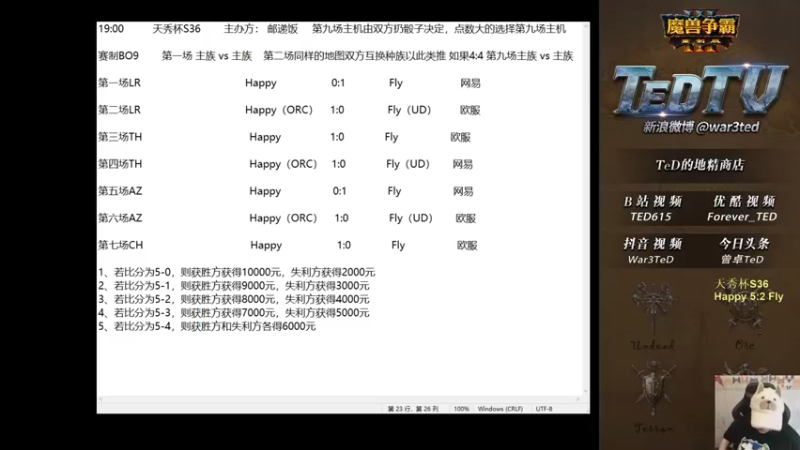This screenshot has width=800, height=450.
Task: Click 第五场AZ row label
Action: (120, 191)
